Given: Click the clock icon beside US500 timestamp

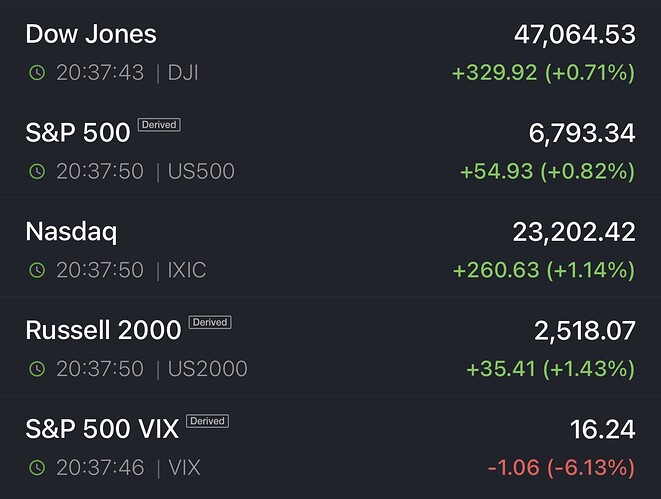Looking at the screenshot, I should [x=37, y=172].
